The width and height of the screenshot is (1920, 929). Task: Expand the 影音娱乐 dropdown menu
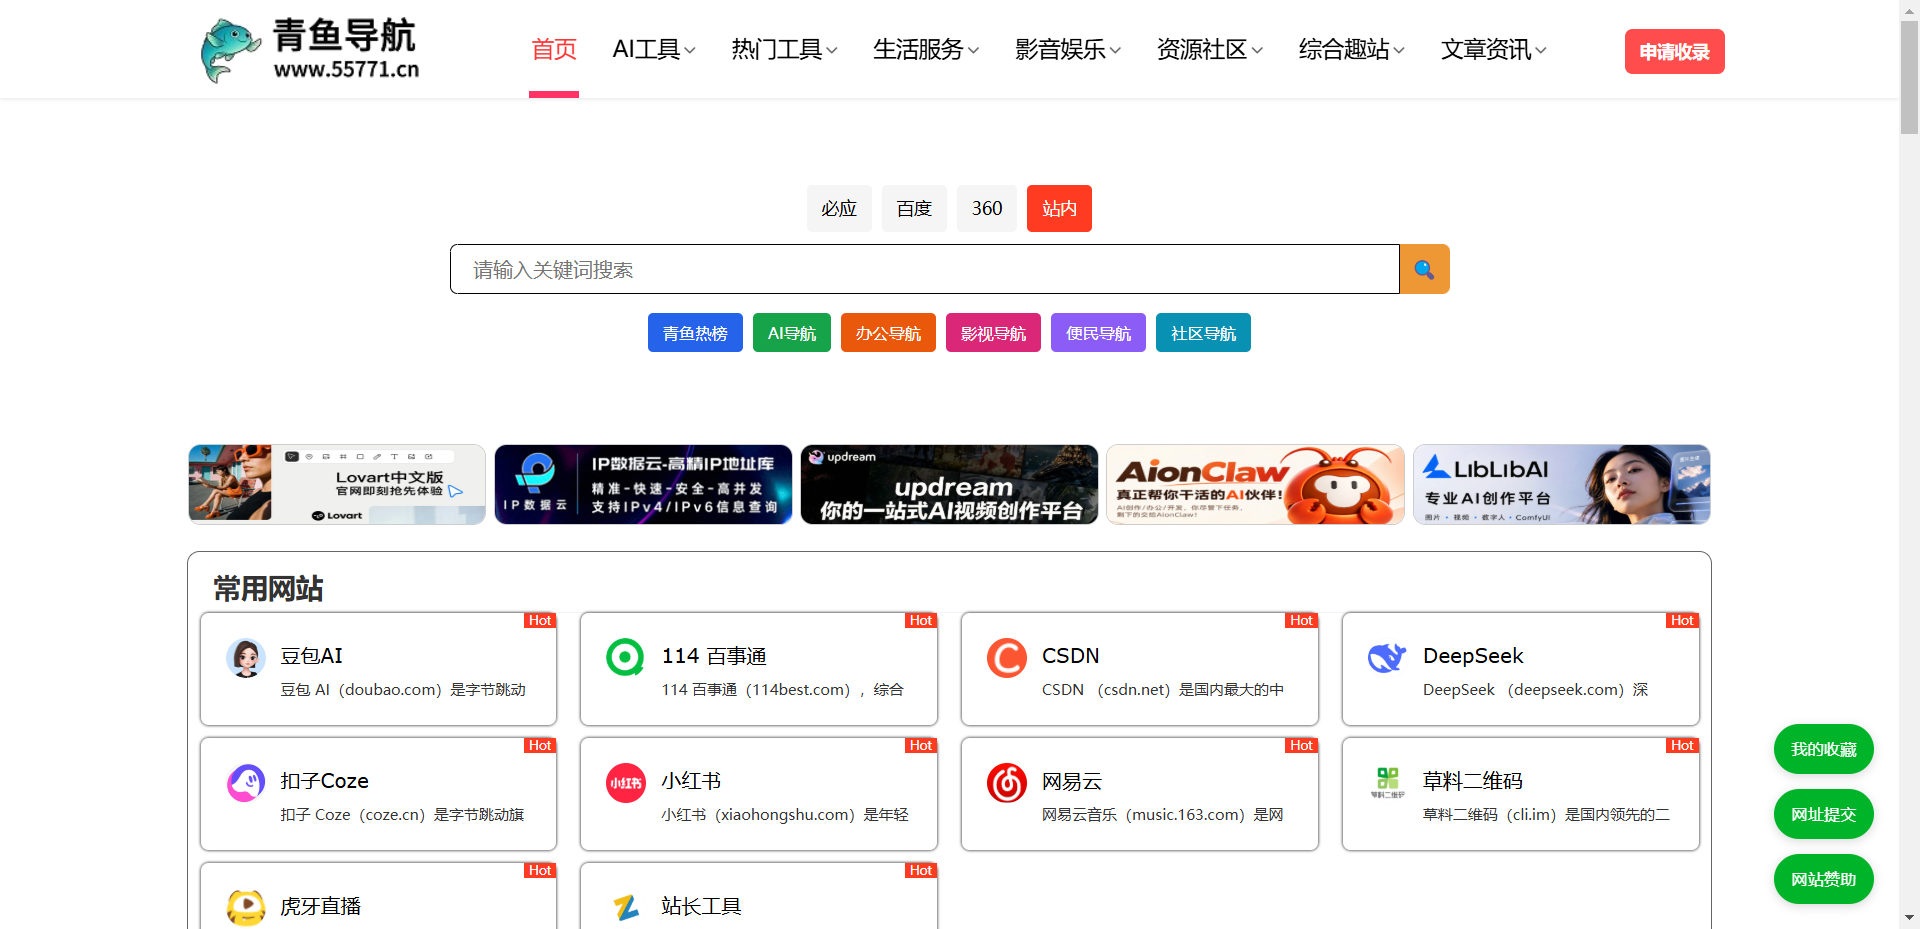pyautogui.click(x=1068, y=50)
